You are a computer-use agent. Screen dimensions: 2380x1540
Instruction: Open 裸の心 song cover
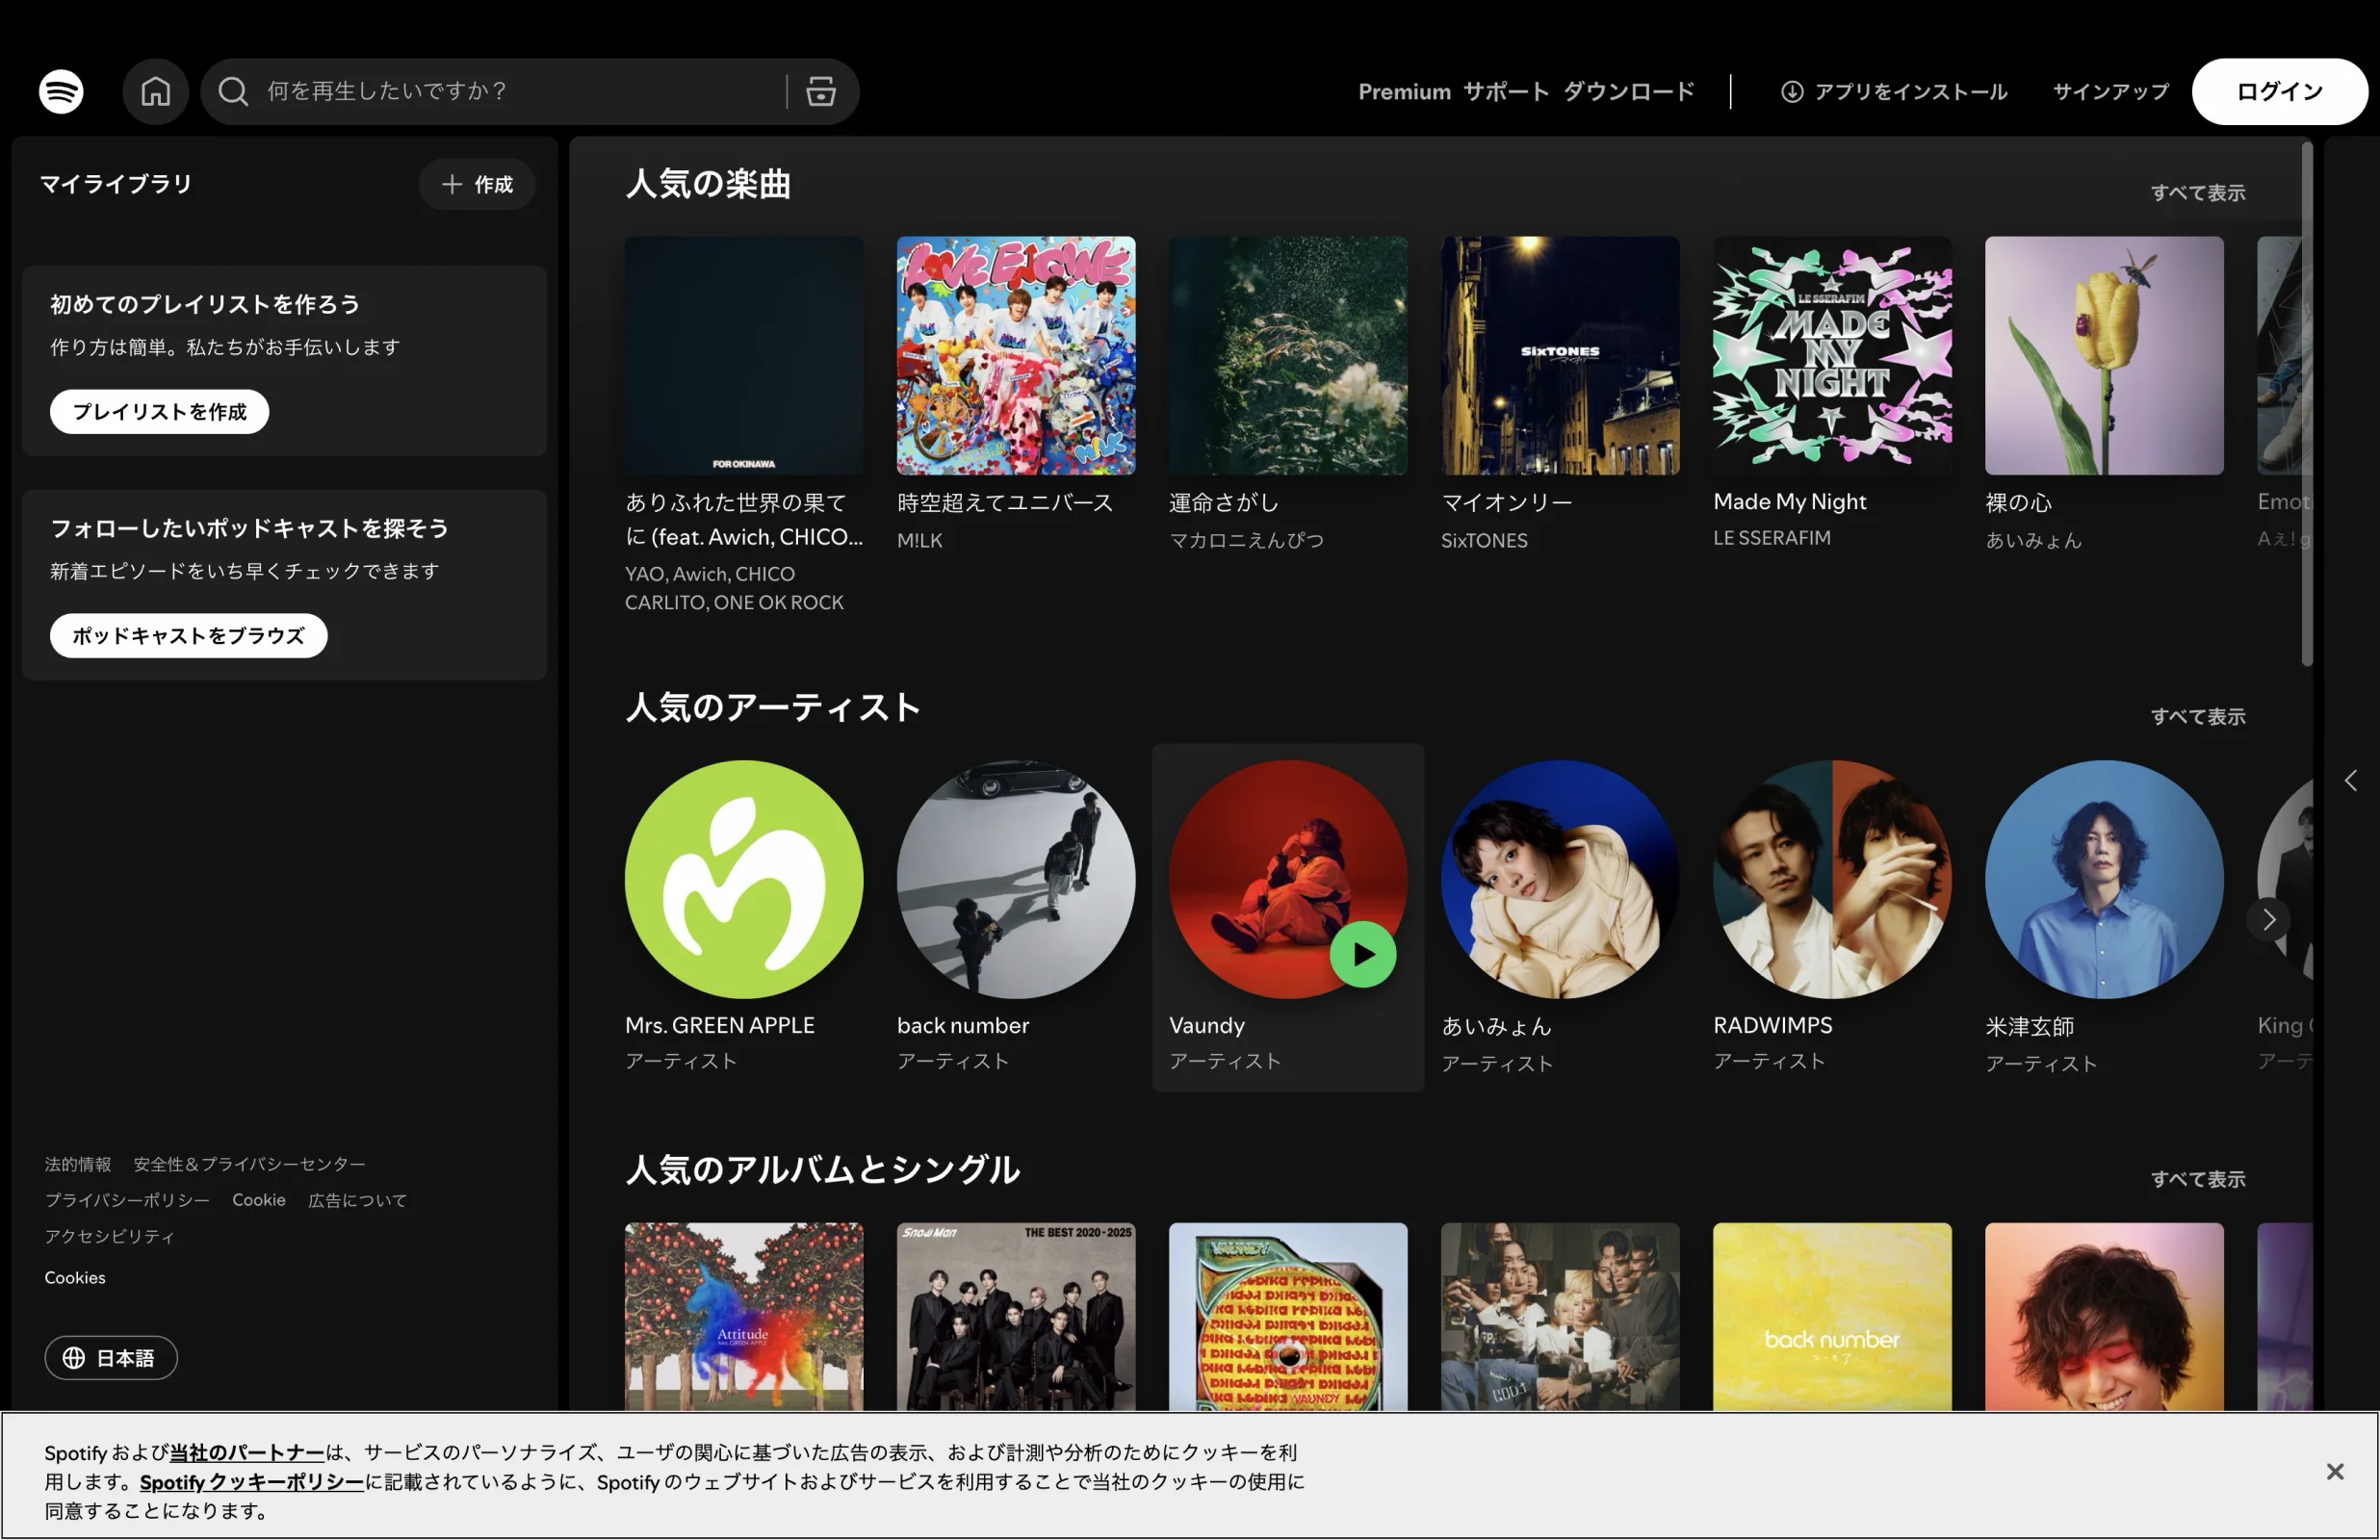click(2104, 355)
